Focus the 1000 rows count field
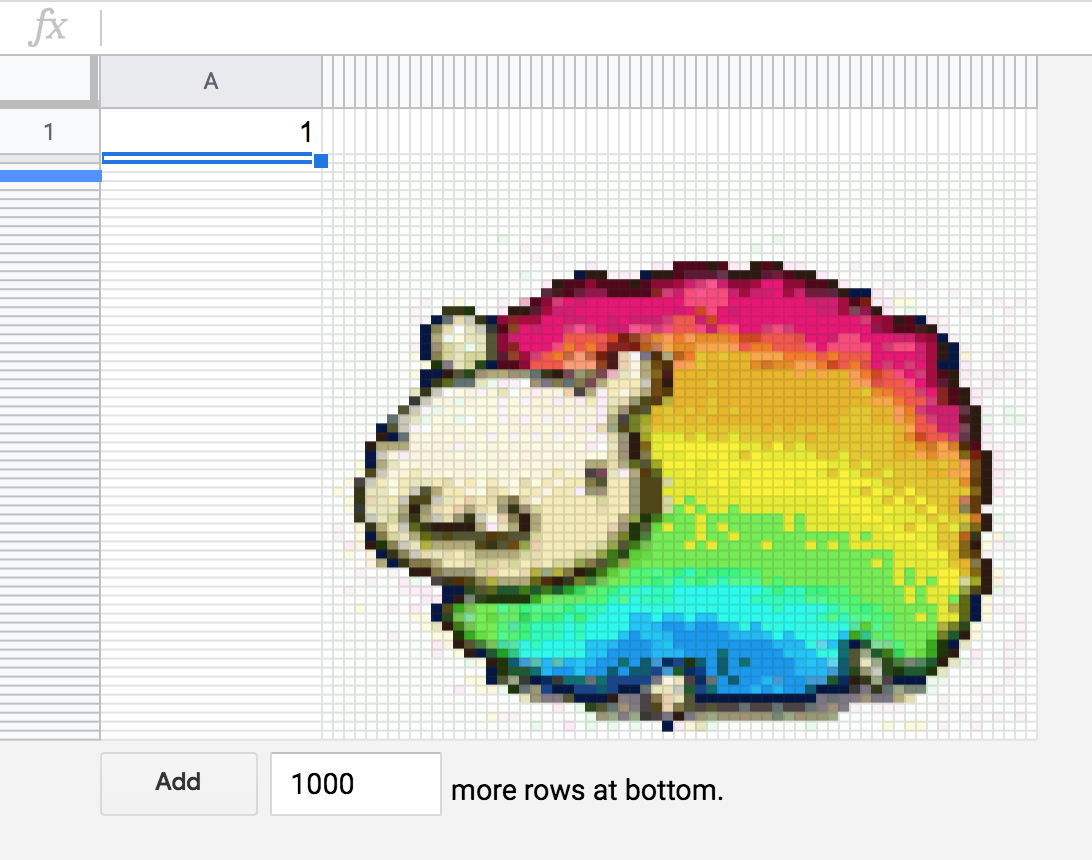This screenshot has height=860, width=1092. pyautogui.click(x=356, y=783)
